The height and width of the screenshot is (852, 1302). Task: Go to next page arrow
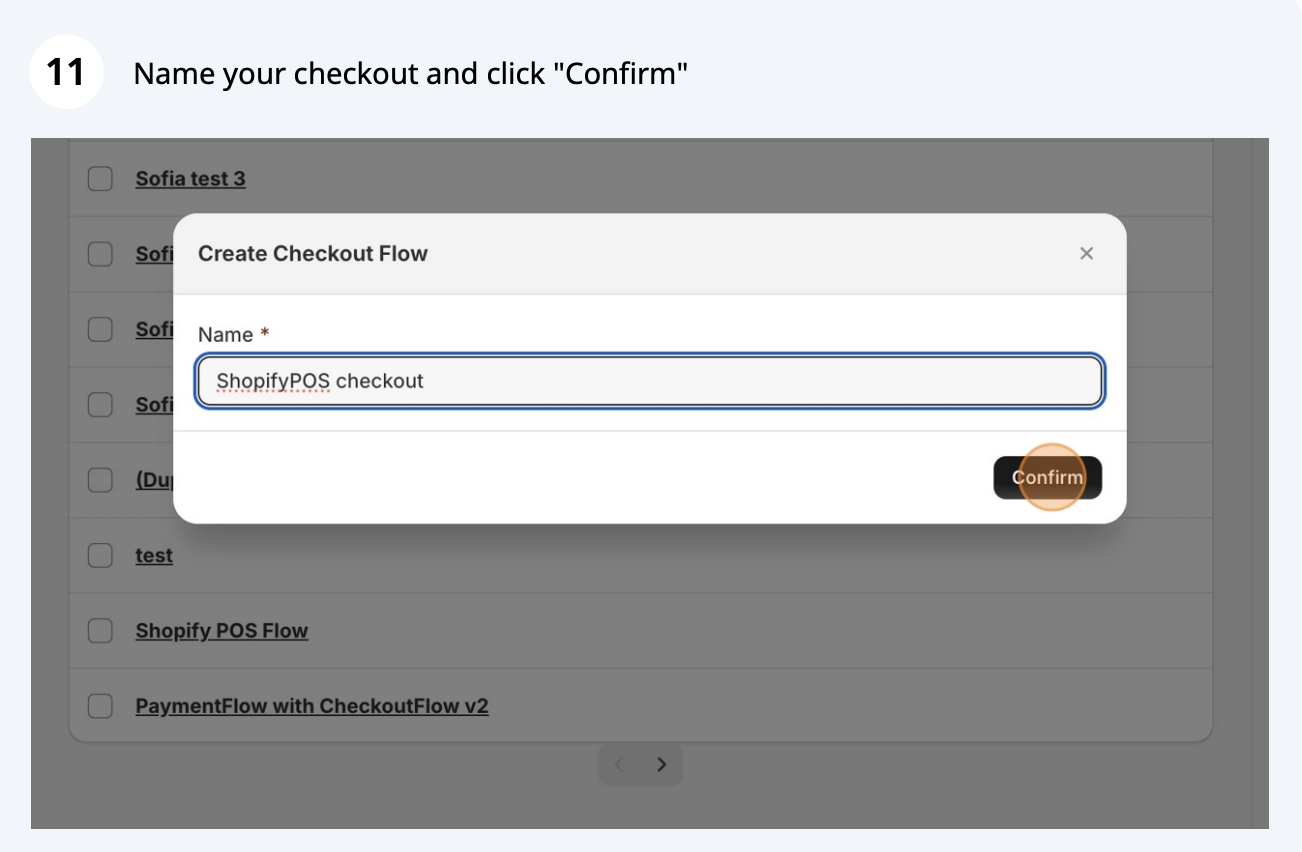coord(661,765)
